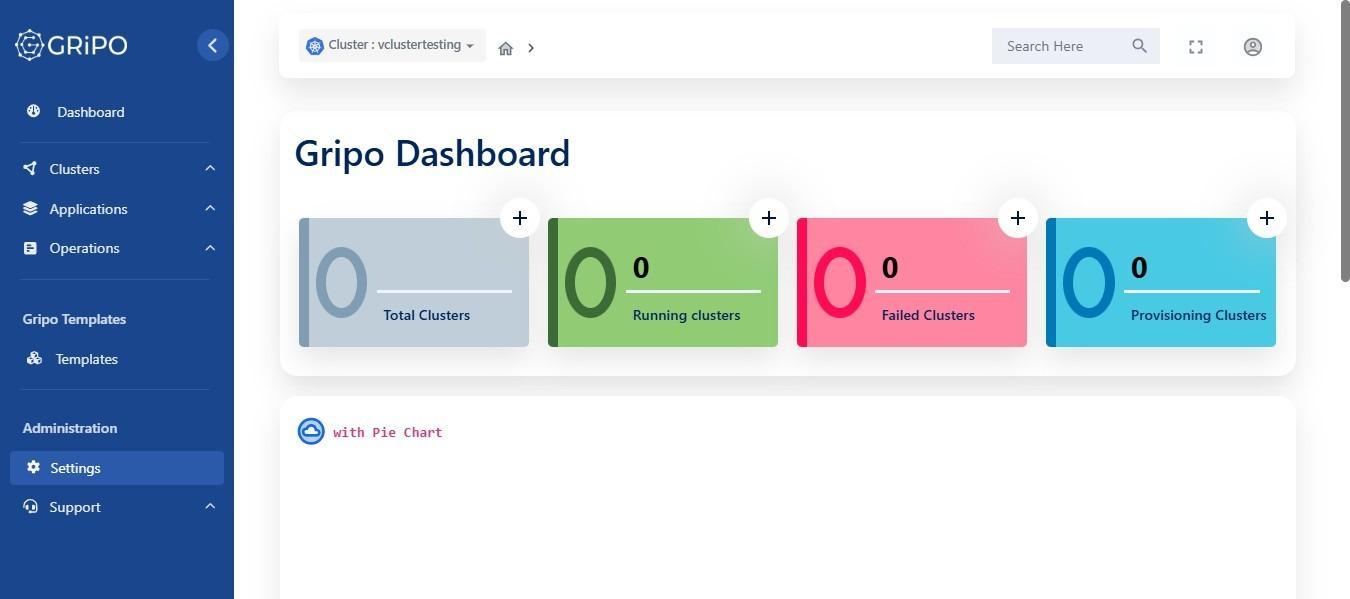
Task: Click the plus icon on Provisioning Clusters card
Action: tap(1267, 218)
